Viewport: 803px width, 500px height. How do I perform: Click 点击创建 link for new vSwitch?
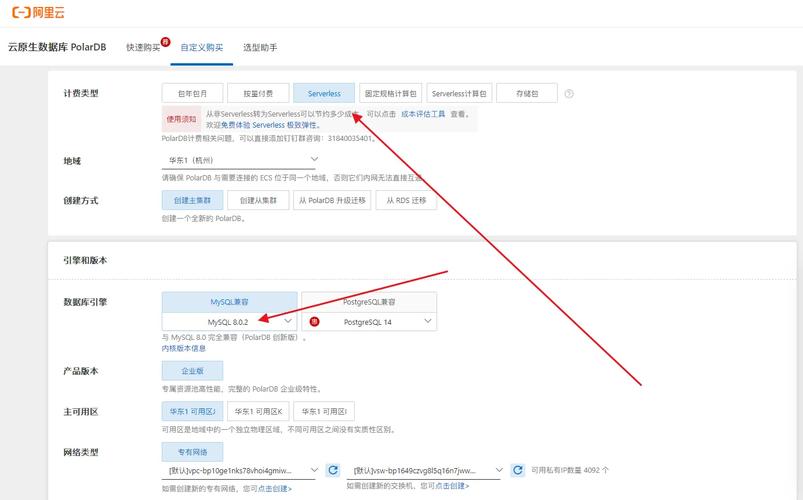coord(452,486)
